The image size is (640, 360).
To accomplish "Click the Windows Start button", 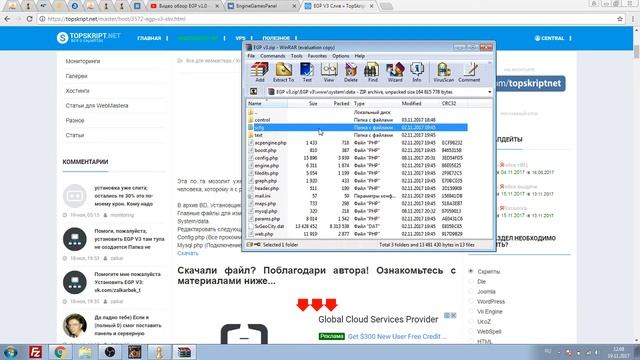I will [10, 352].
